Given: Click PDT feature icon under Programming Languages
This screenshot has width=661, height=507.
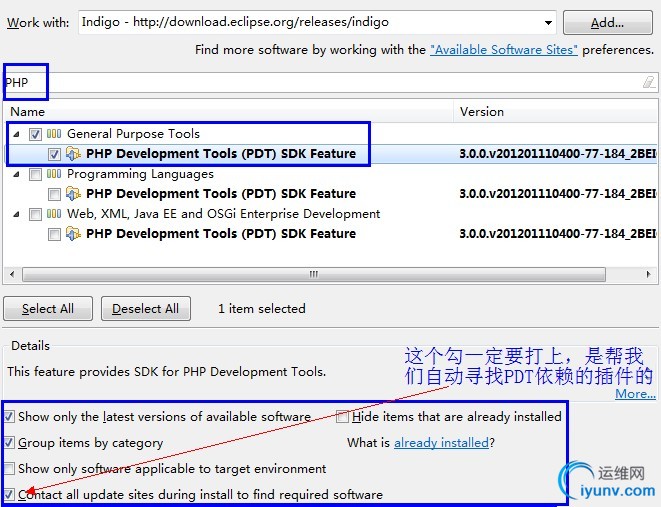Looking at the screenshot, I should [73, 194].
